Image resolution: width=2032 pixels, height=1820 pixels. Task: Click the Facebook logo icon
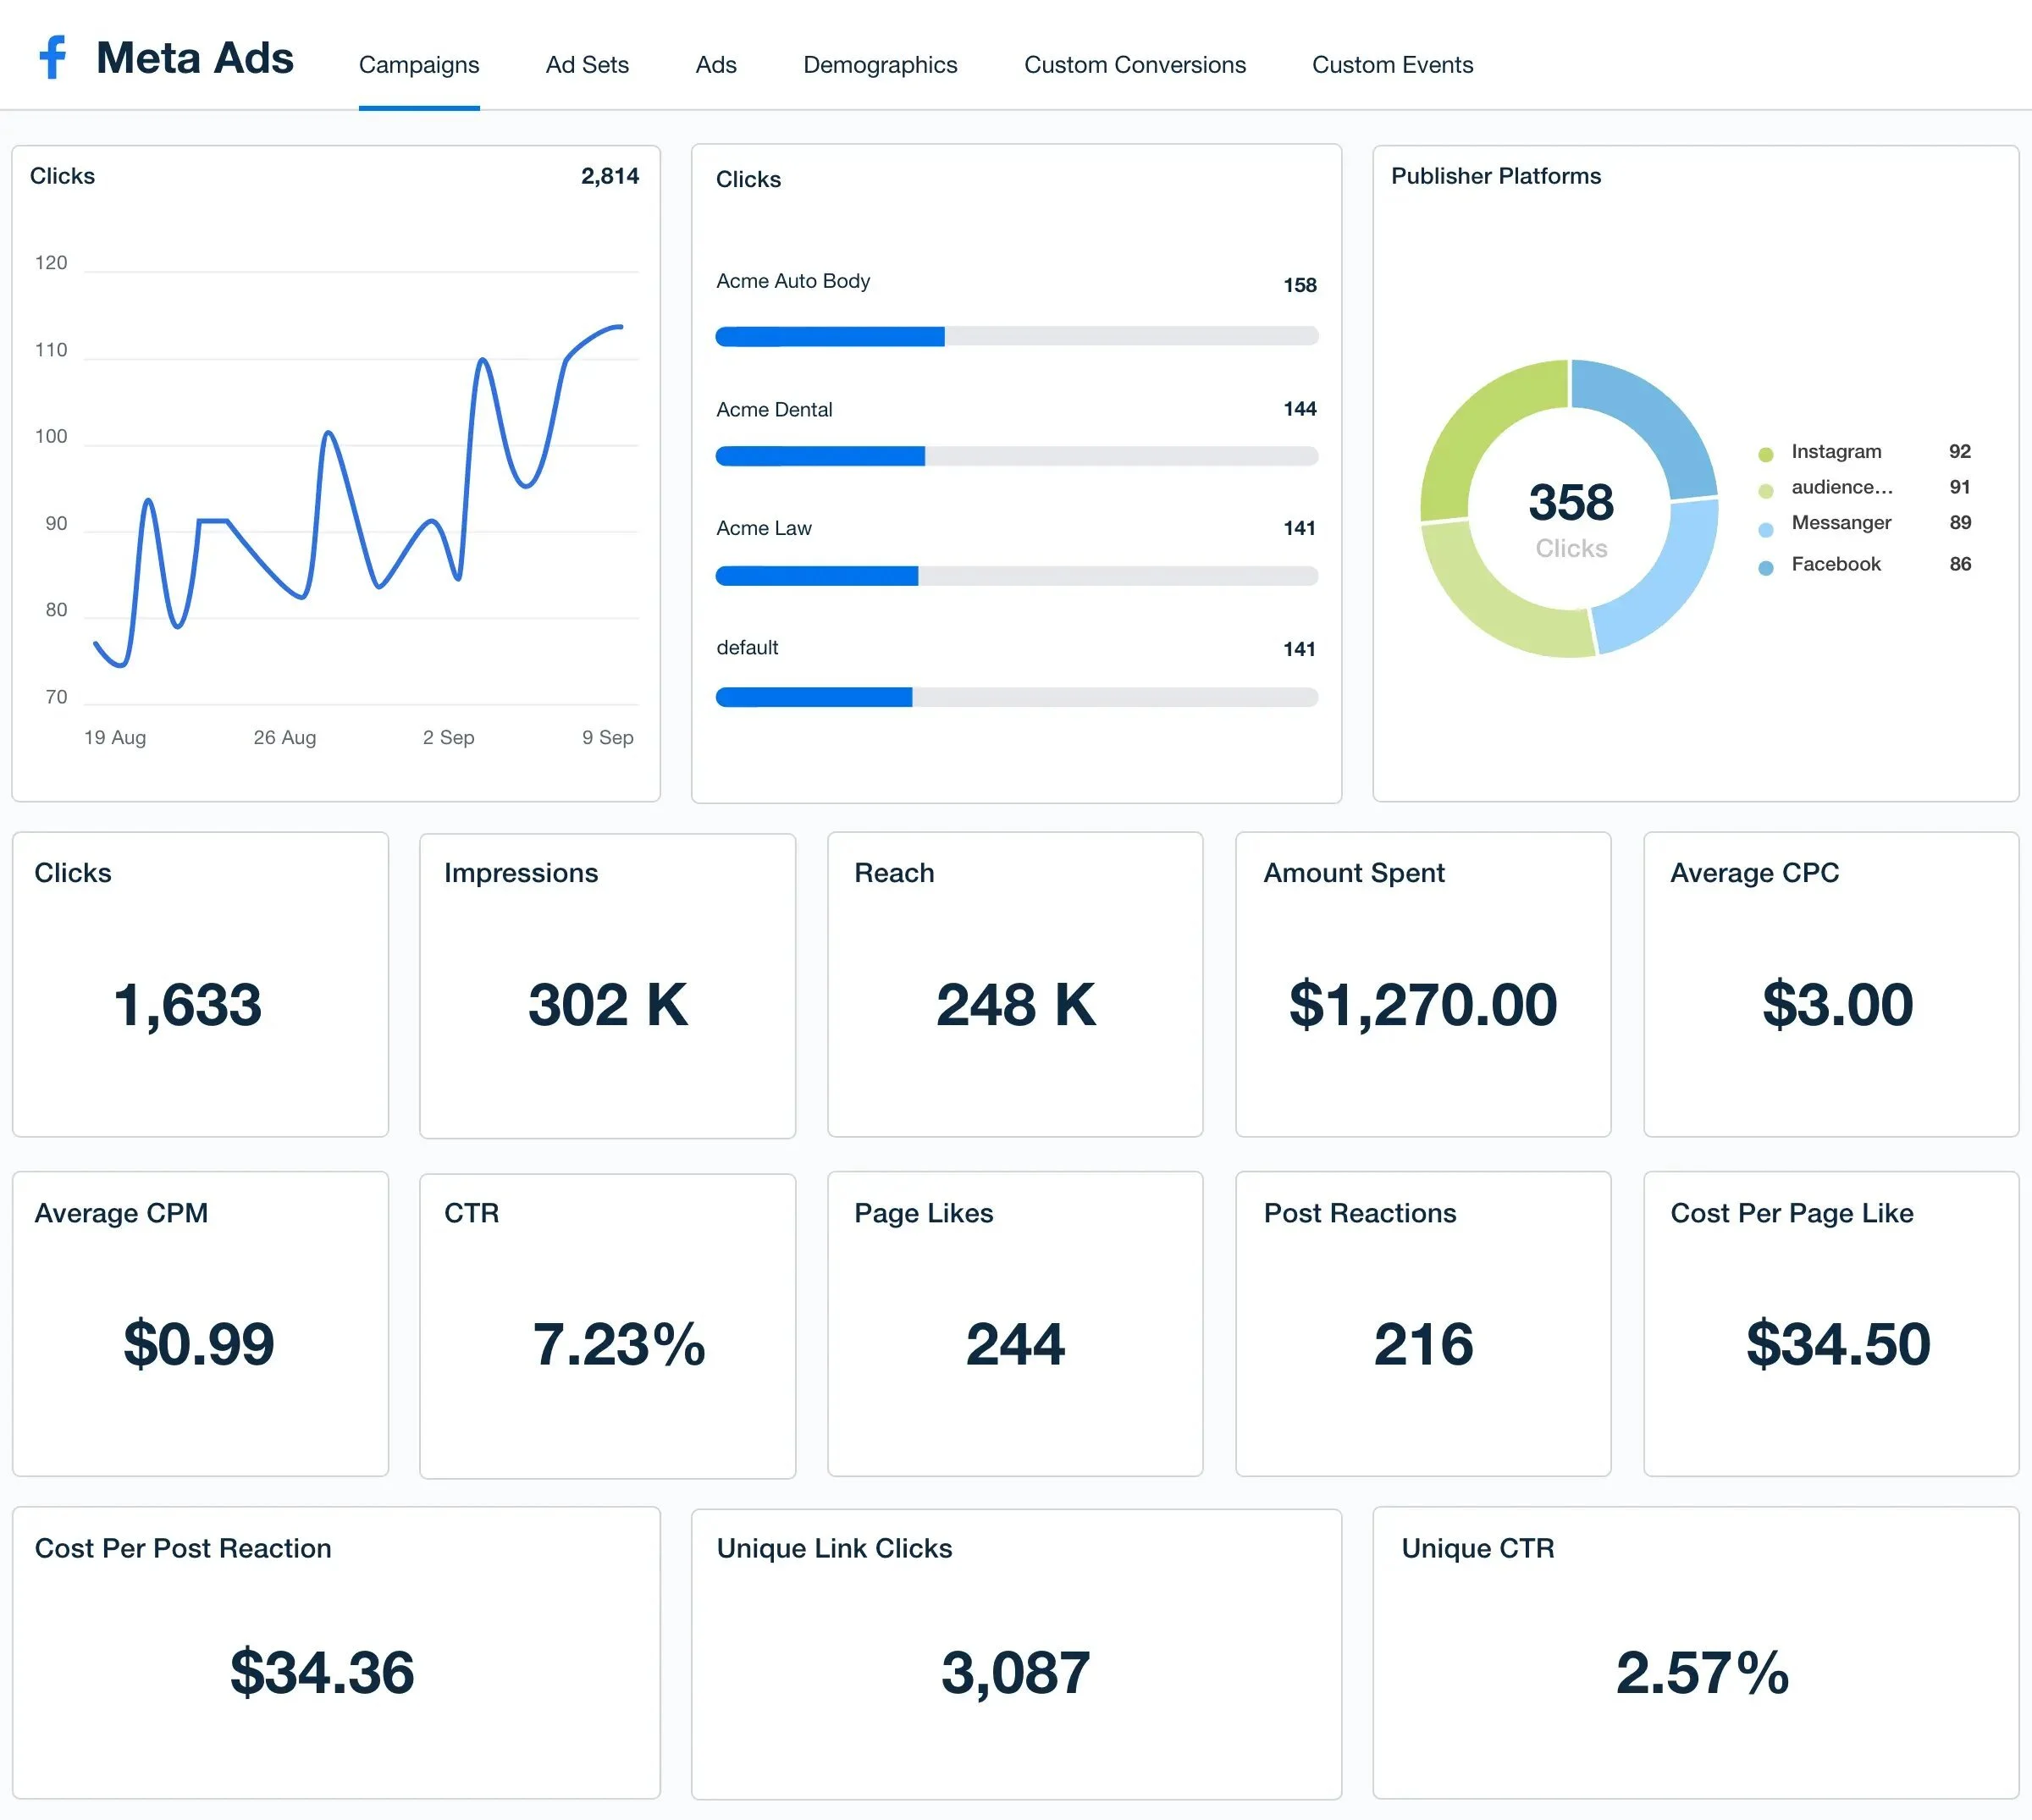(x=53, y=58)
